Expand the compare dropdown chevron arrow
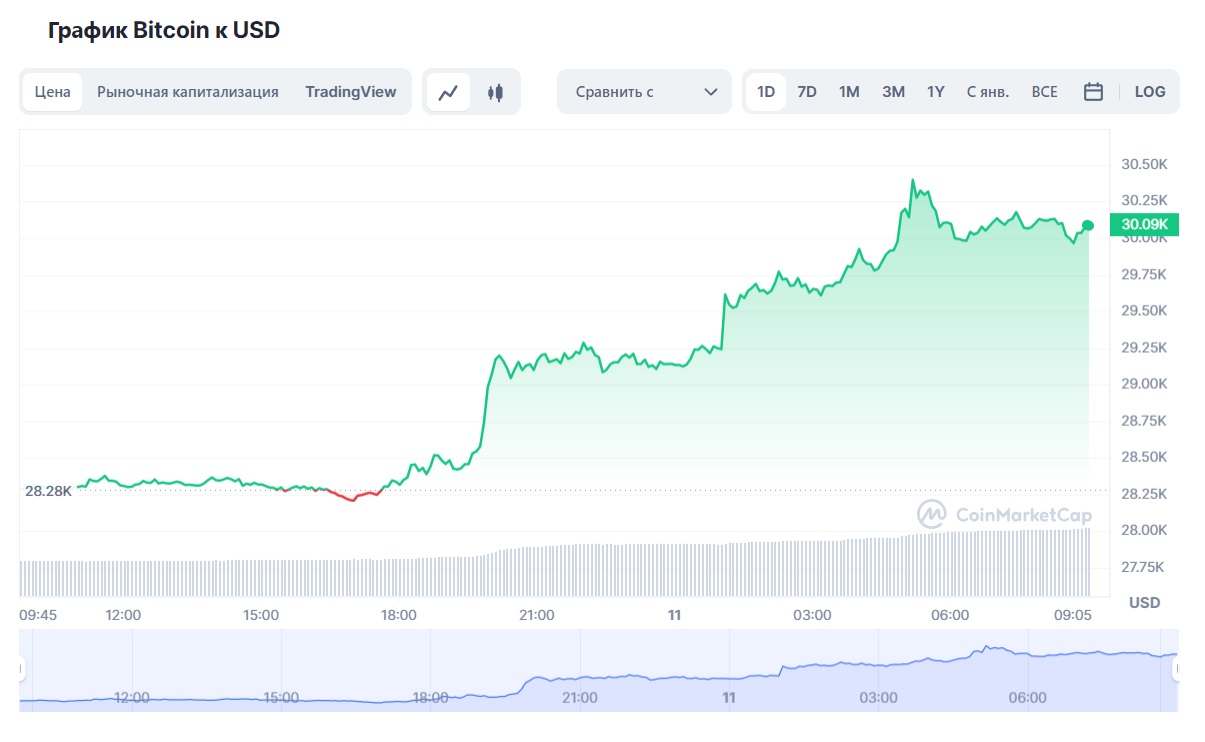Image resolution: width=1205 pixels, height=742 pixels. pos(711,92)
